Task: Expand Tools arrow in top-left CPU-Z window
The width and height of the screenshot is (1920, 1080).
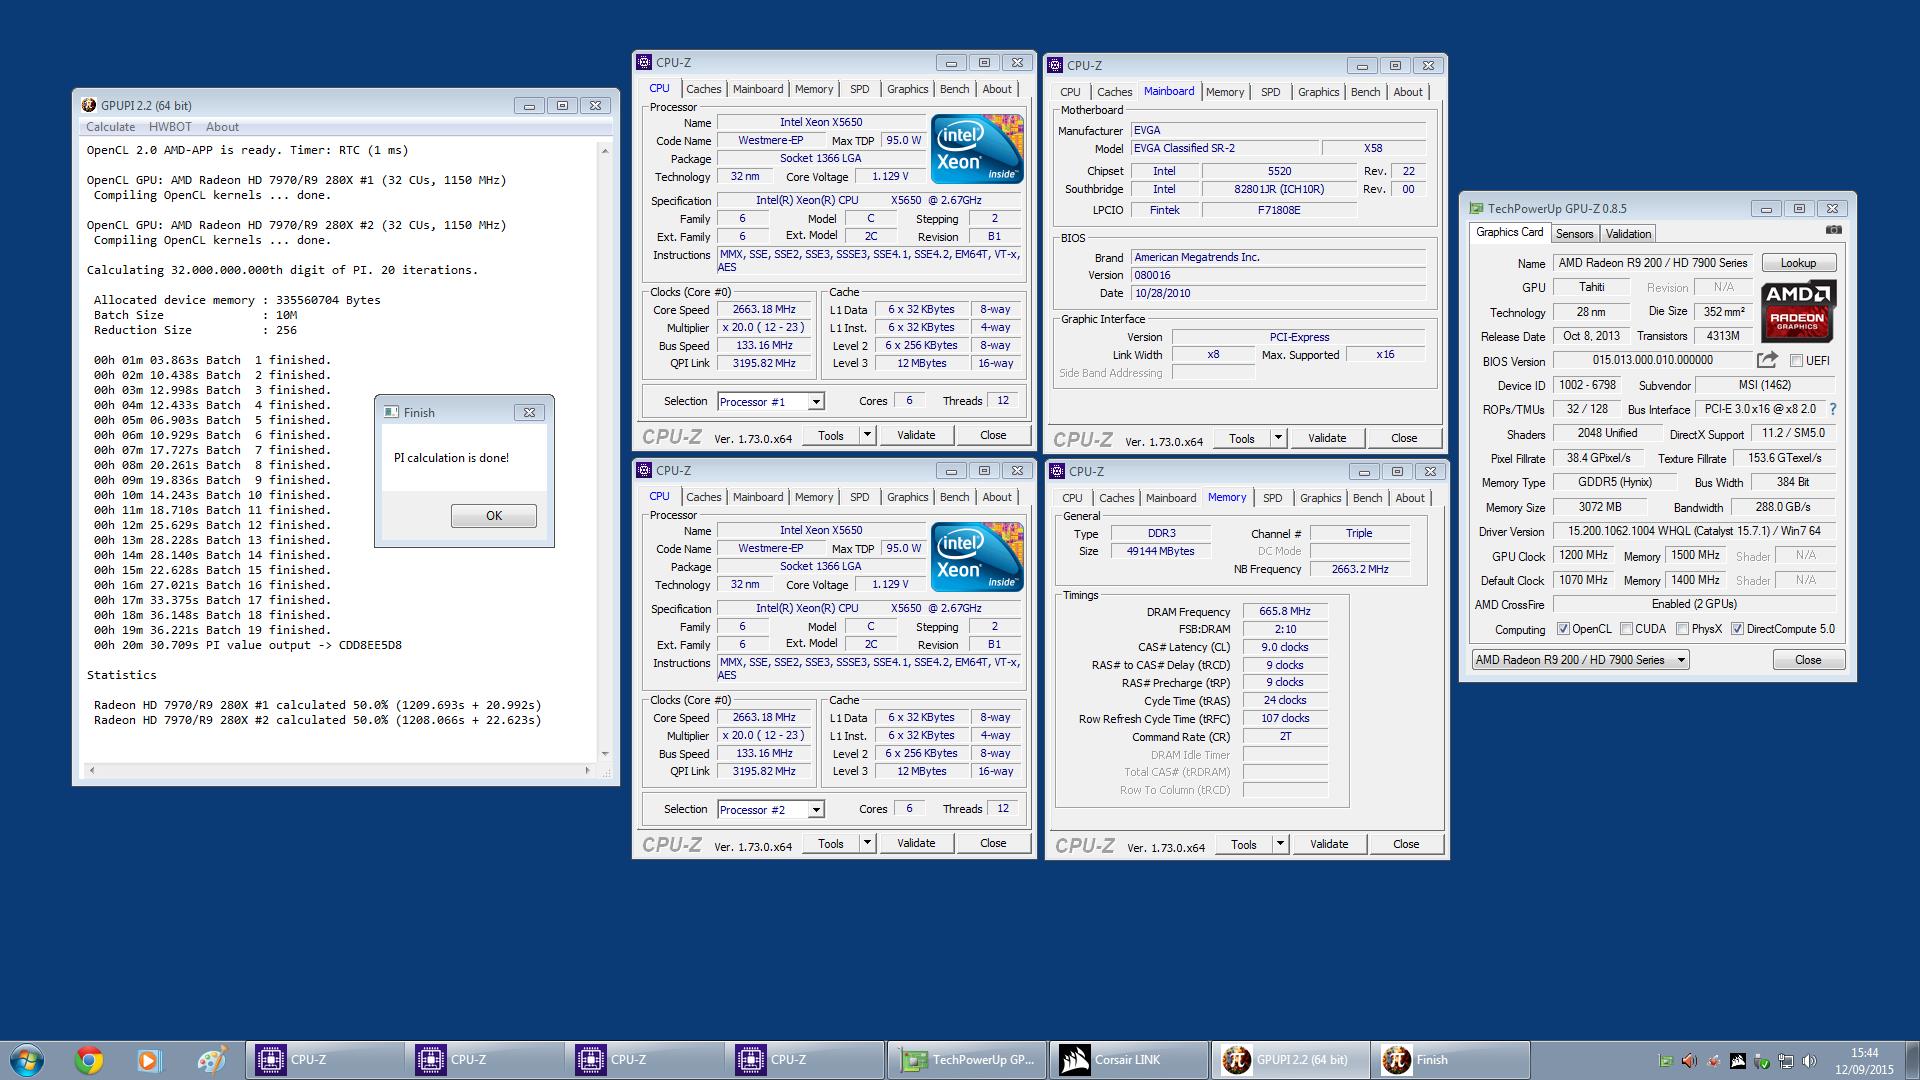Action: point(867,435)
